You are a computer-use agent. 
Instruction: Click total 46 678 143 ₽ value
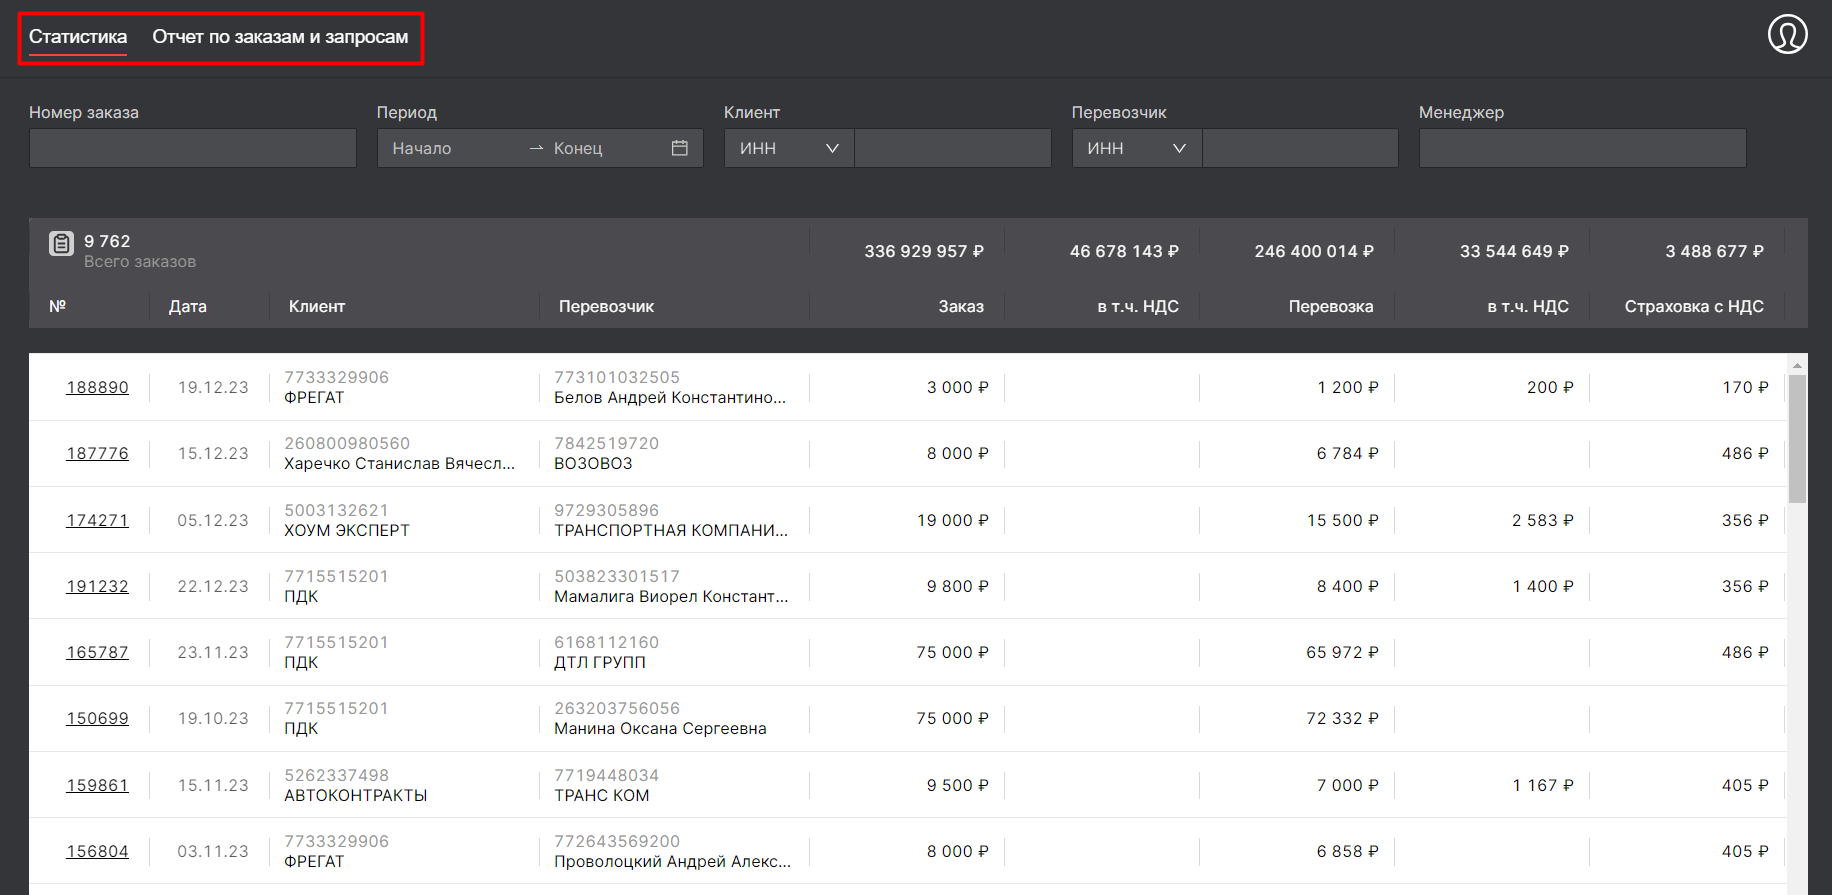pos(1124,251)
